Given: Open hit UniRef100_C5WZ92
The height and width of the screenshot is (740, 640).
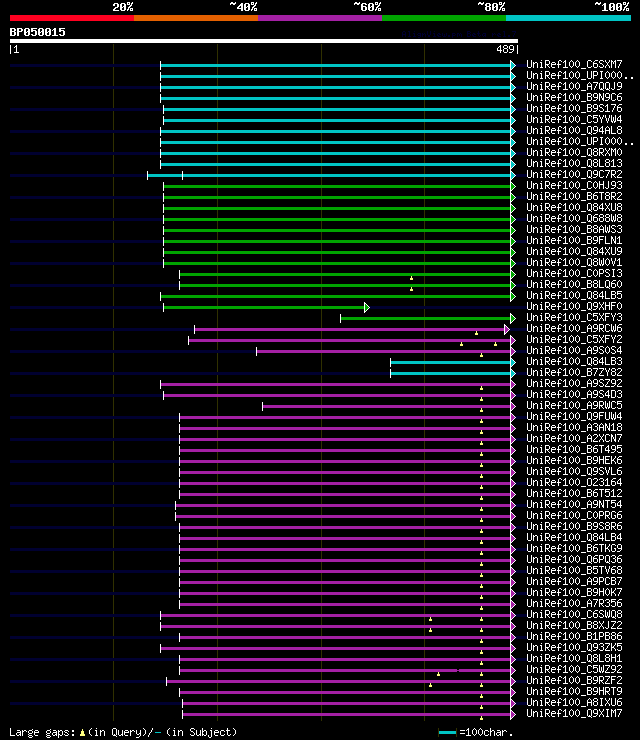Looking at the screenshot, I should [574, 669].
